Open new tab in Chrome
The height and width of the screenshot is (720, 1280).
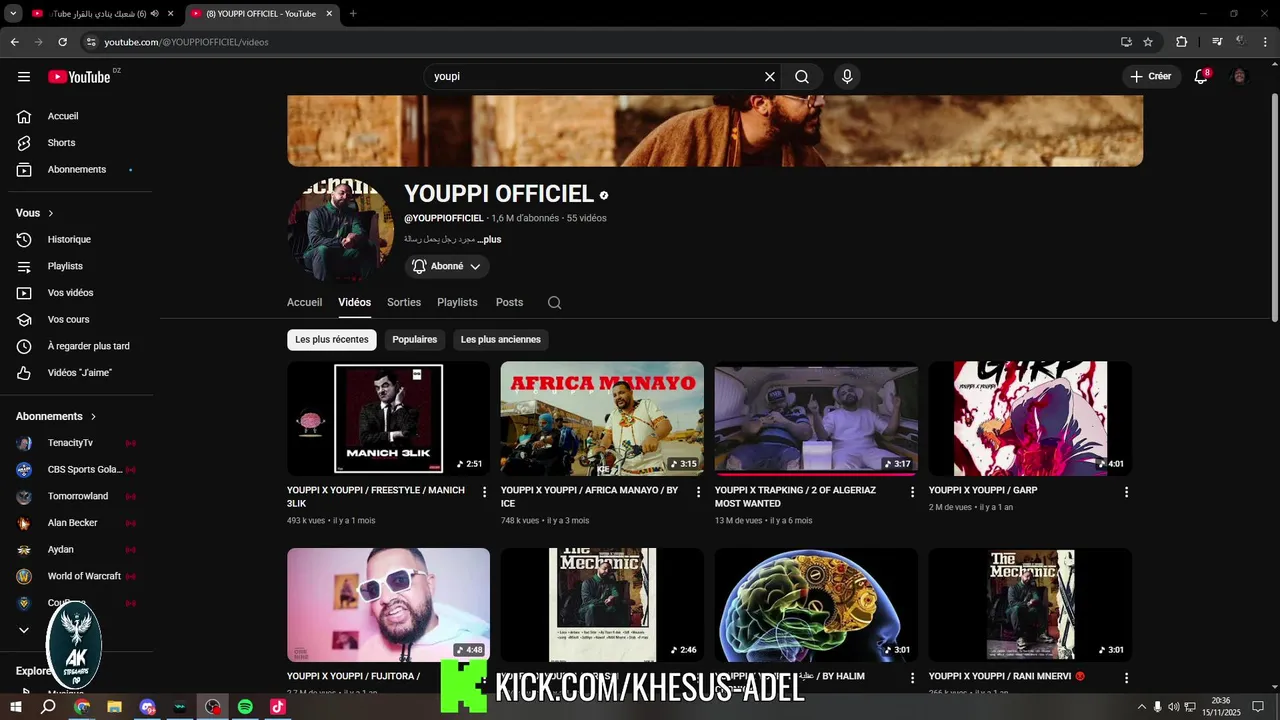click(x=353, y=13)
